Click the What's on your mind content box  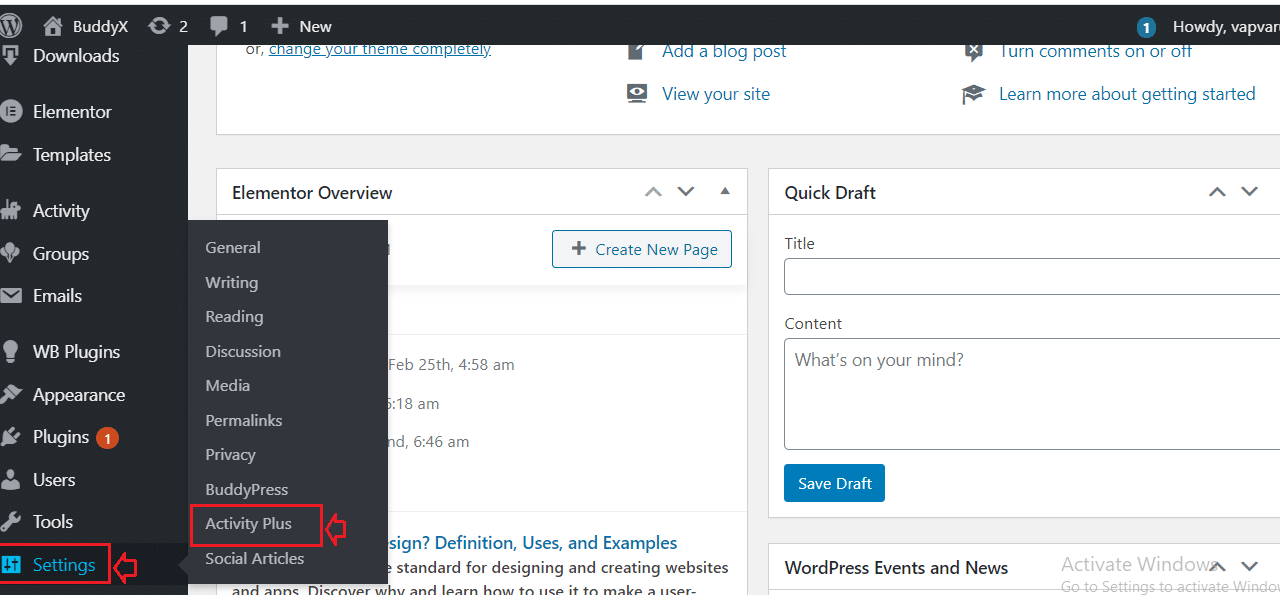tap(1030, 393)
